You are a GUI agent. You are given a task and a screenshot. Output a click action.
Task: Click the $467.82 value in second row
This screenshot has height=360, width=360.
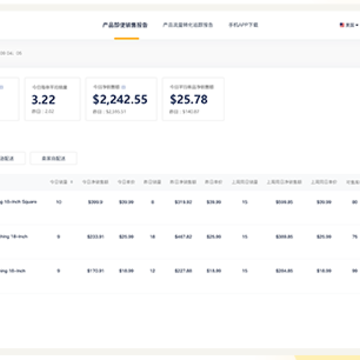[x=183, y=237]
